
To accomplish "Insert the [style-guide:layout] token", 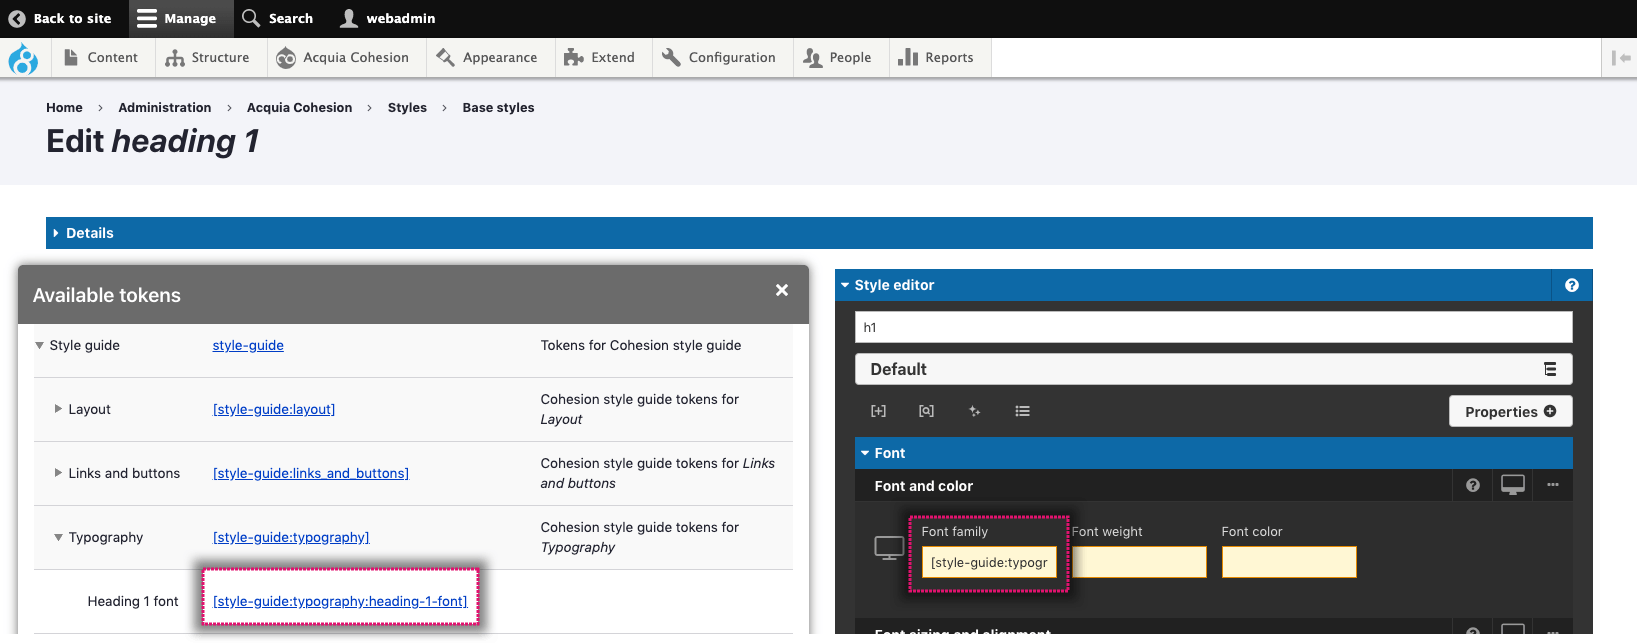I will tap(274, 410).
